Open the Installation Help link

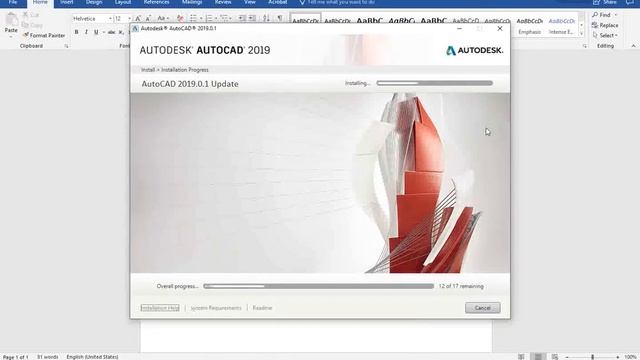click(x=160, y=308)
